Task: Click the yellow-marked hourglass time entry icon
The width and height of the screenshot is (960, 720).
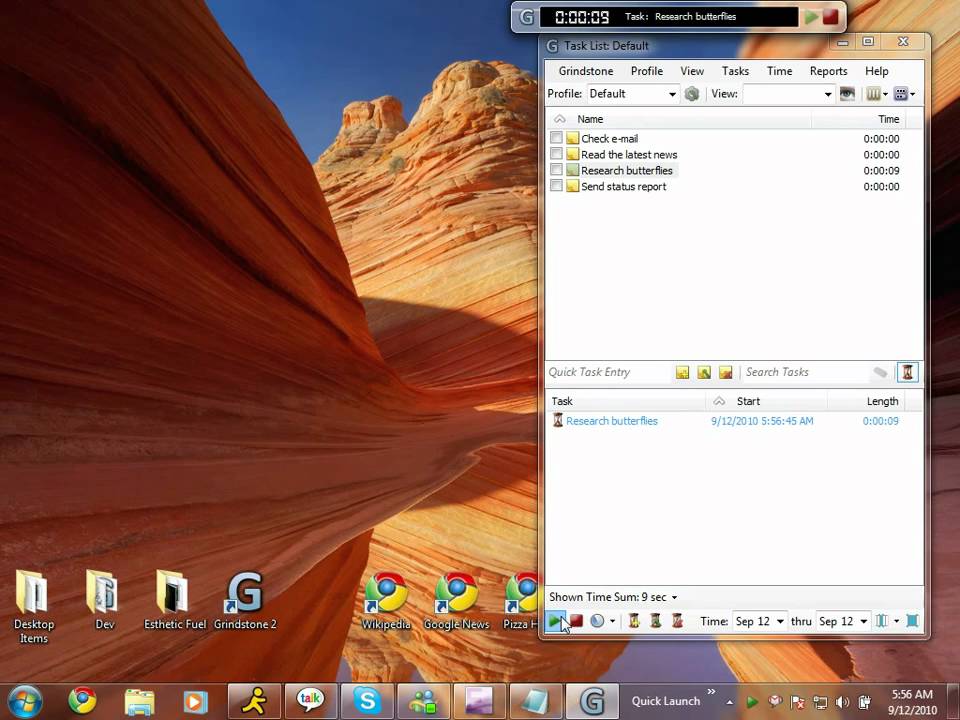Action: pos(634,621)
